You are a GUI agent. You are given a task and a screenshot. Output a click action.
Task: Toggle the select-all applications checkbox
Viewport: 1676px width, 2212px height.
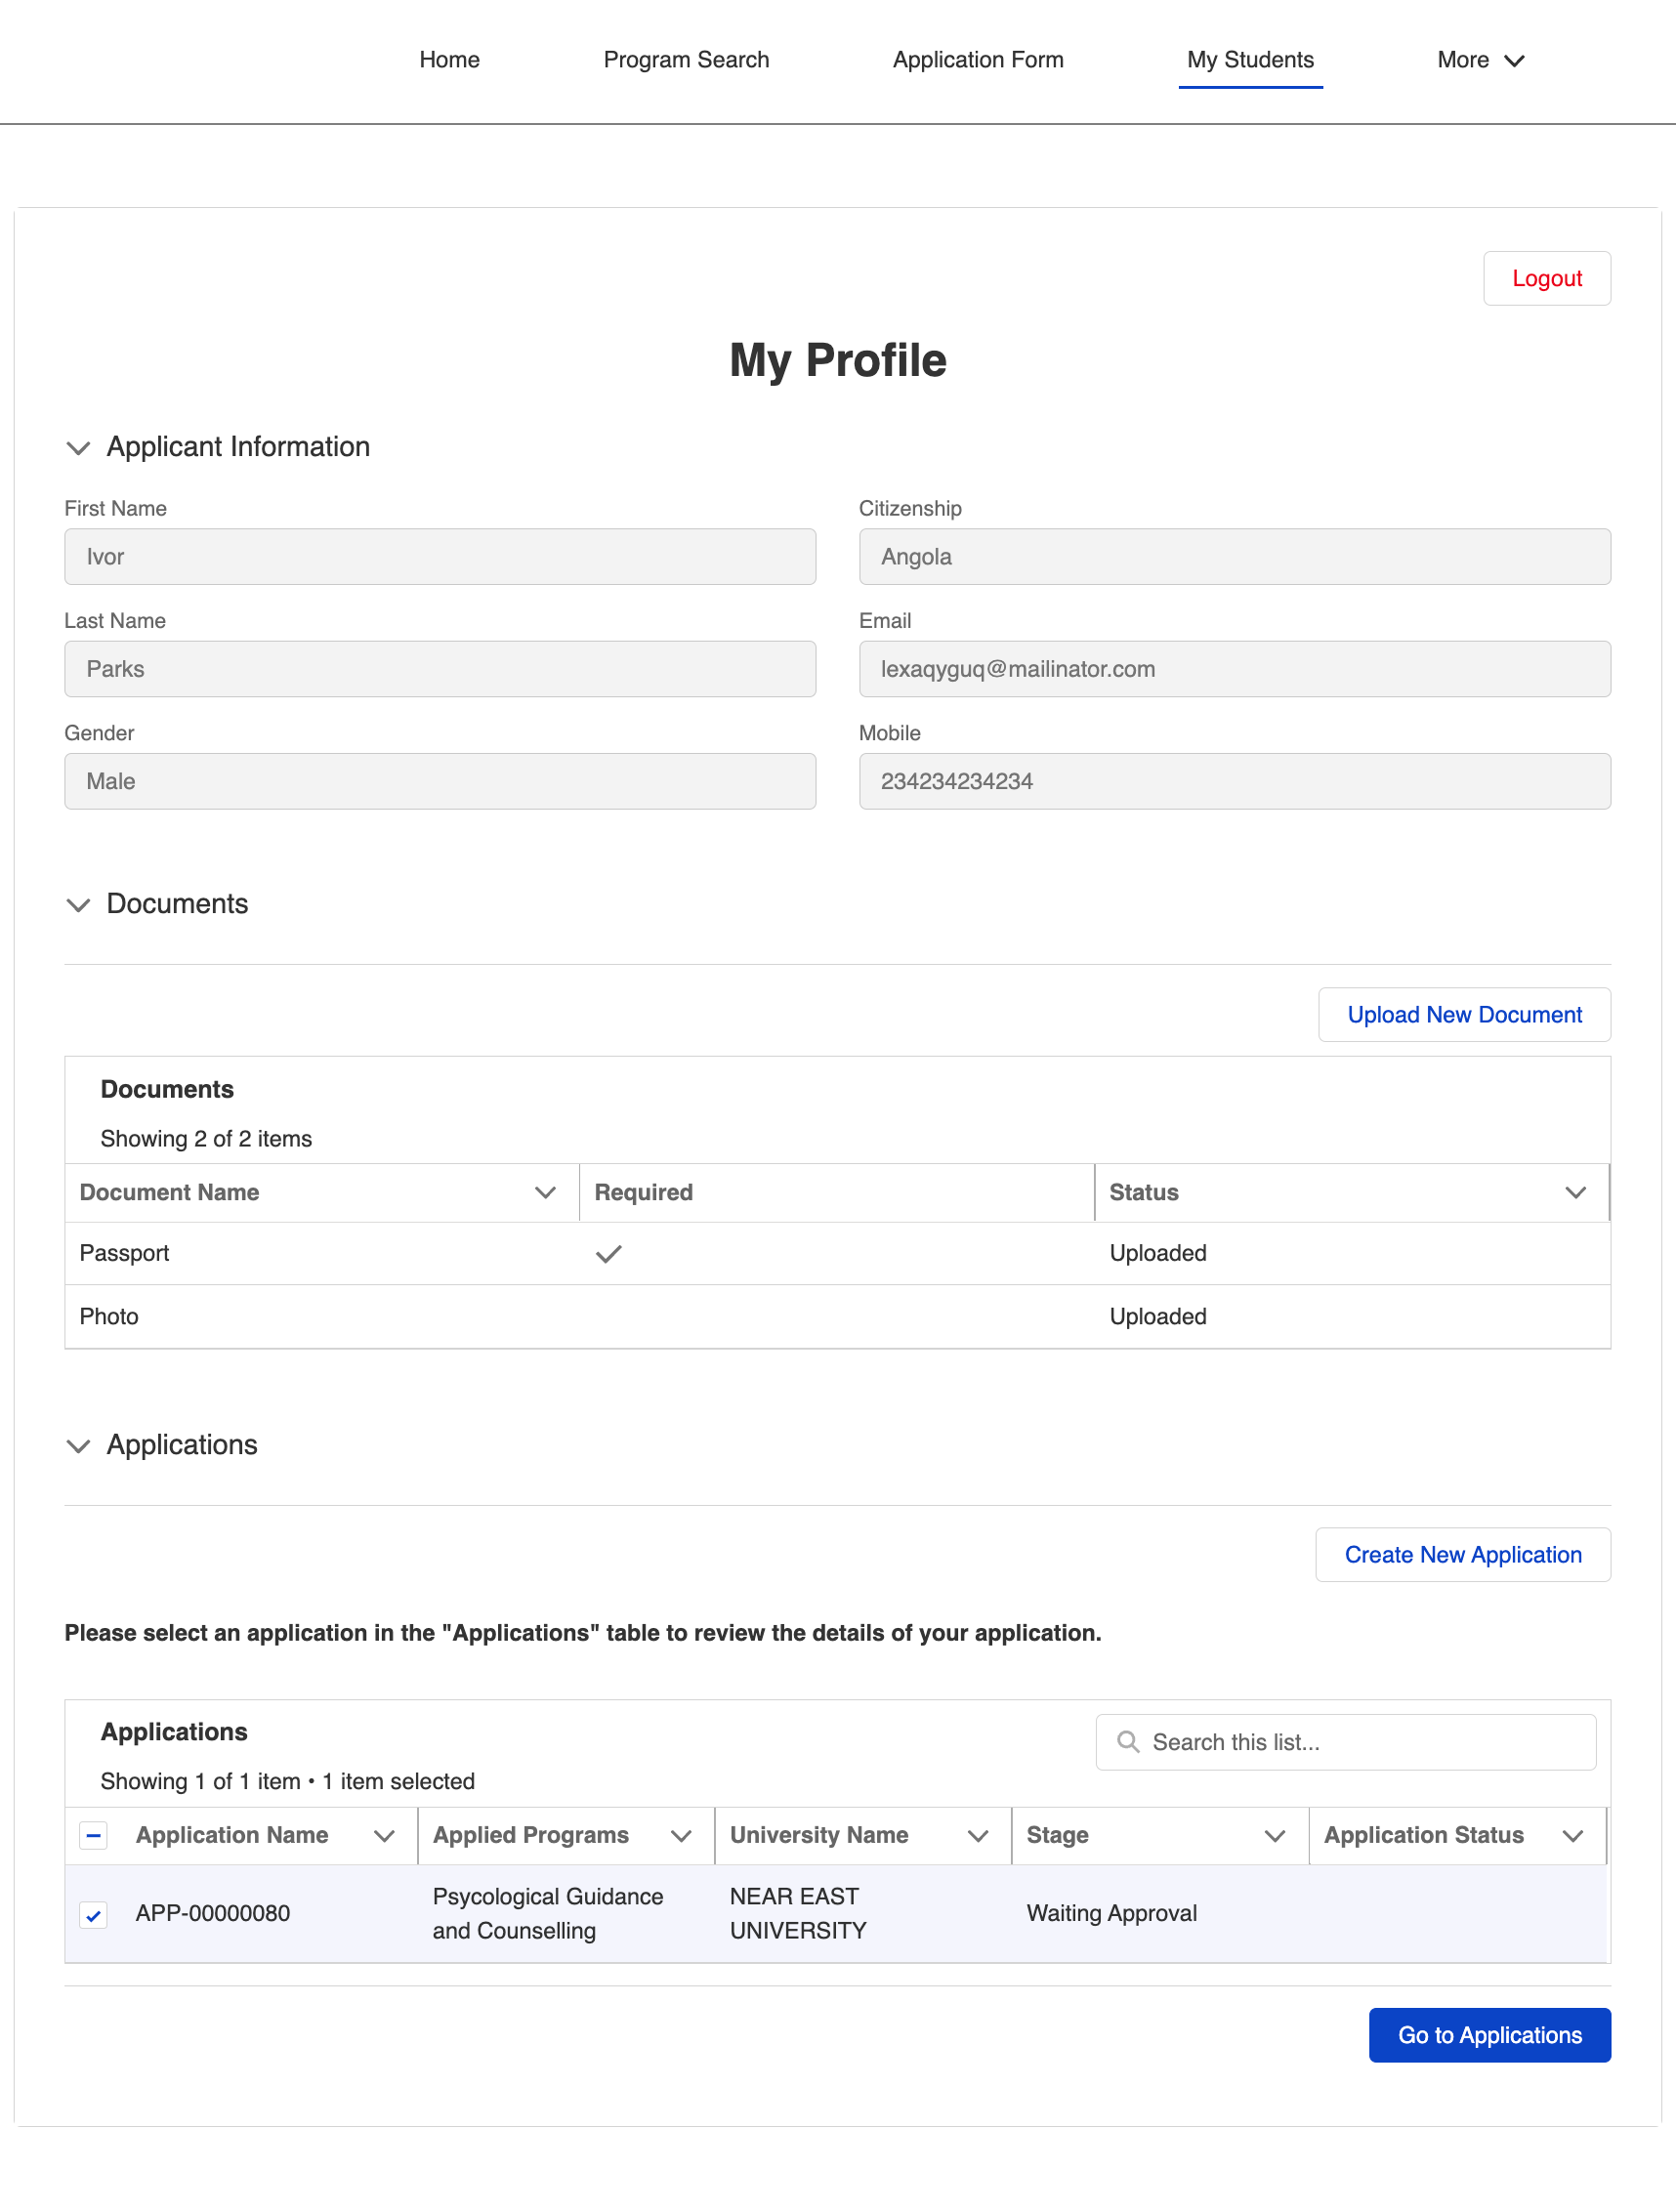pyautogui.click(x=93, y=1835)
